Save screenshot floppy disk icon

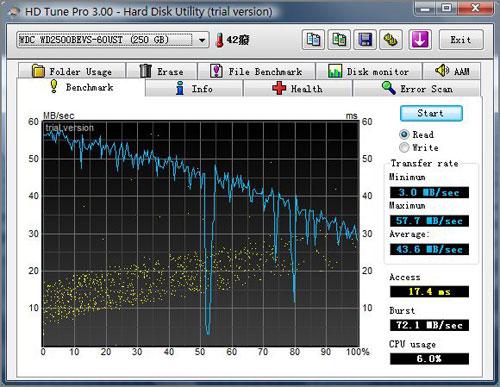pyautogui.click(x=365, y=40)
